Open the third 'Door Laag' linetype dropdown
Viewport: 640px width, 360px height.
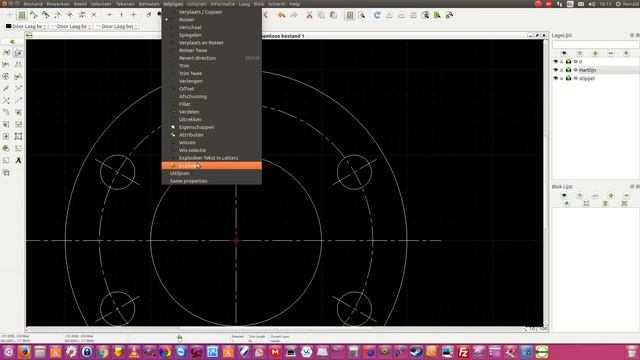[x=116, y=27]
